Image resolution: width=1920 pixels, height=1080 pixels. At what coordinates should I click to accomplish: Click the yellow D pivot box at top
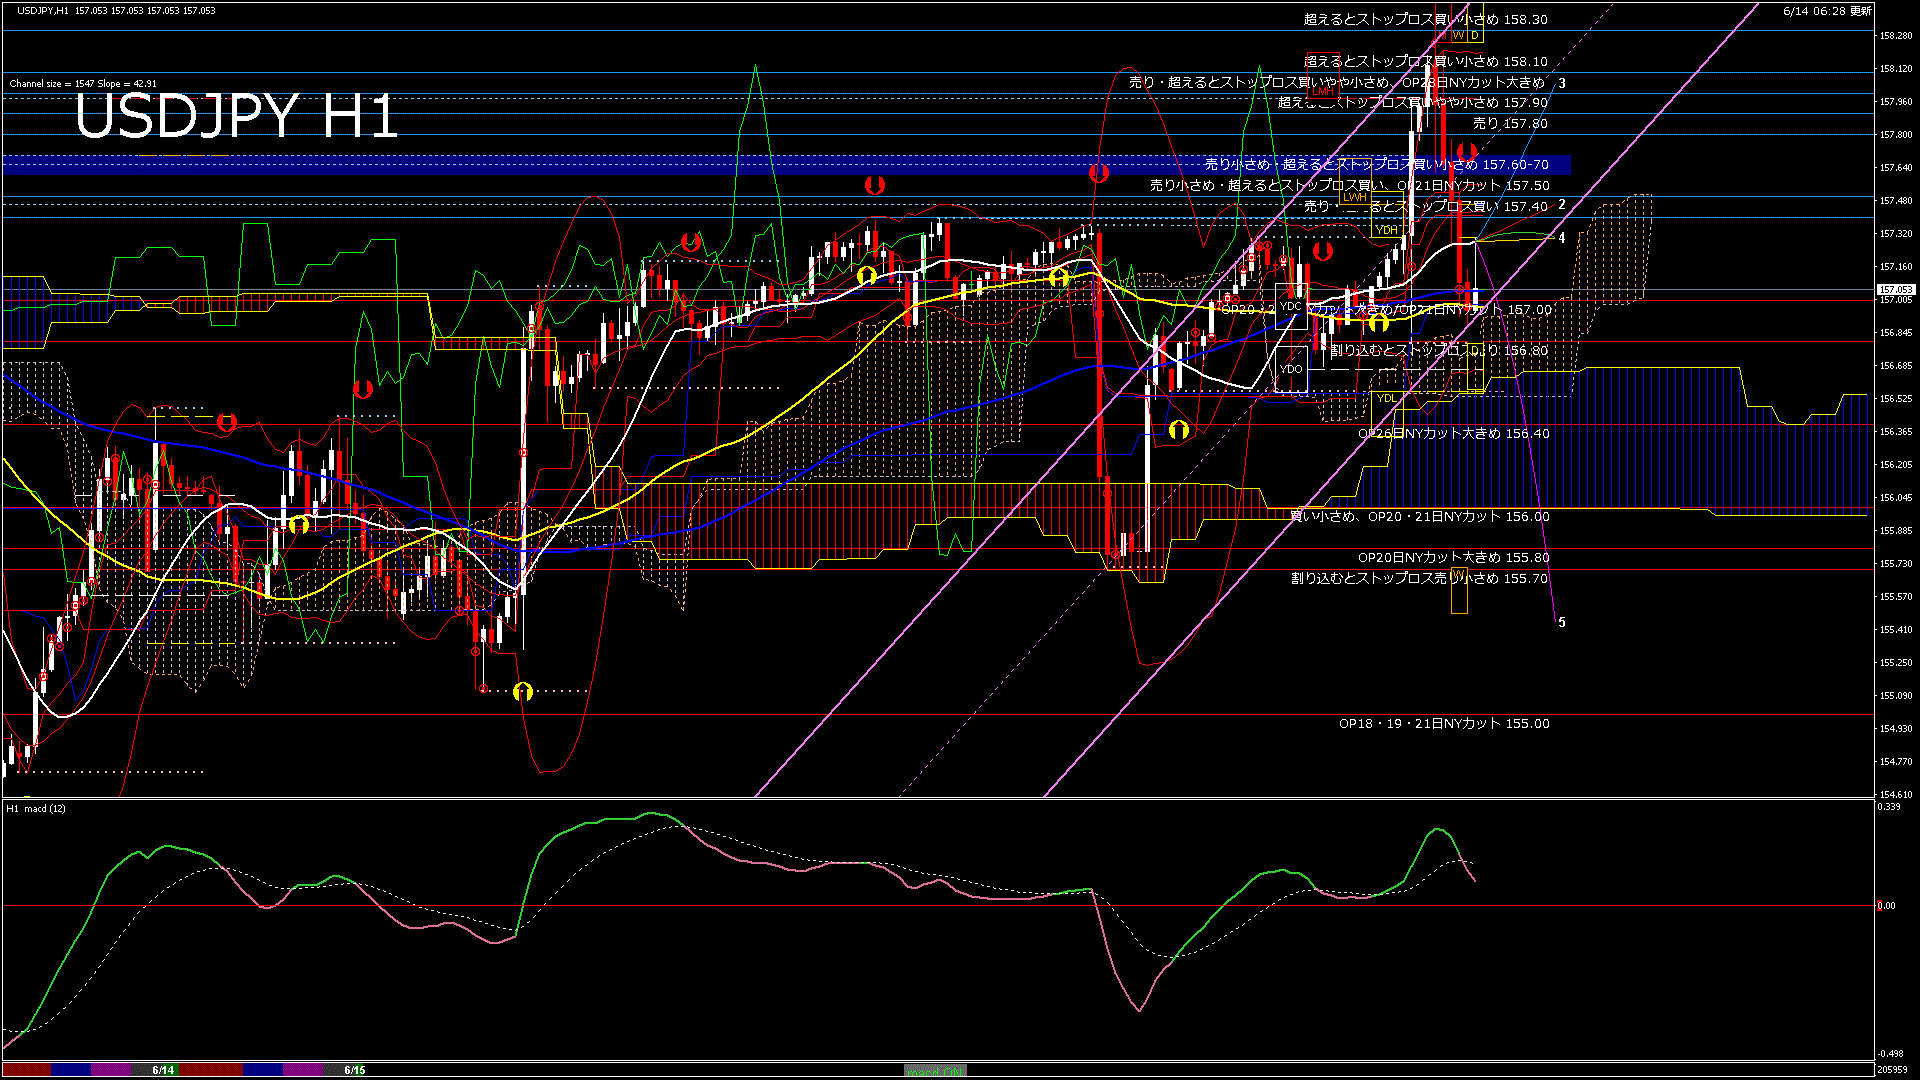coord(1475,35)
